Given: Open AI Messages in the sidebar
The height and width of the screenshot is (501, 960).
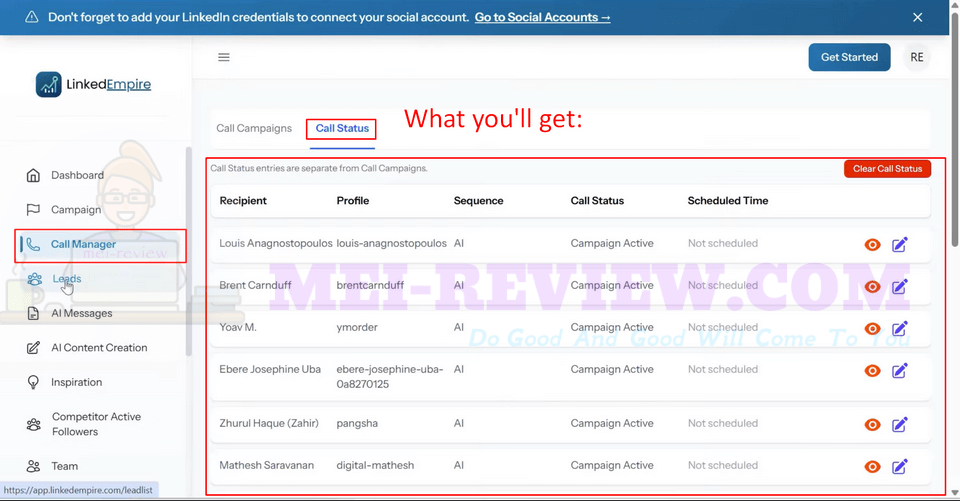Looking at the screenshot, I should tap(81, 313).
